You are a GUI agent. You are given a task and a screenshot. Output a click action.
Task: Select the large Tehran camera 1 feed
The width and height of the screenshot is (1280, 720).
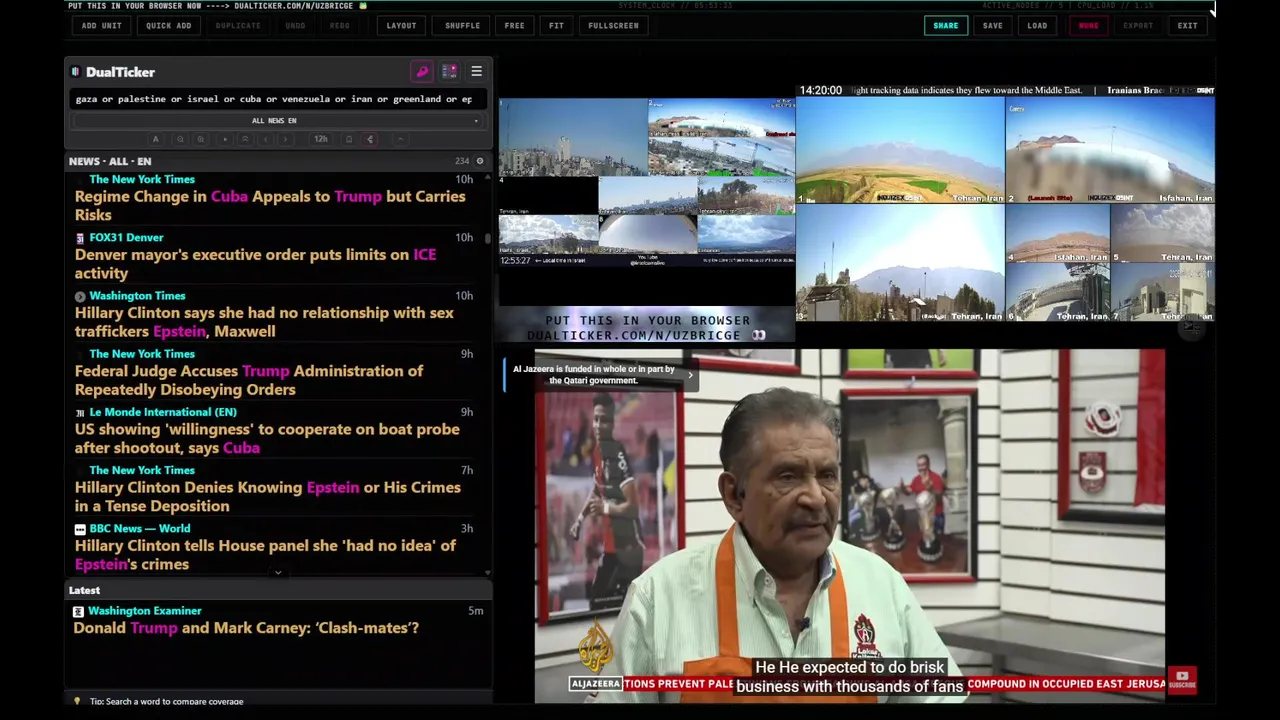pyautogui.click(x=900, y=150)
